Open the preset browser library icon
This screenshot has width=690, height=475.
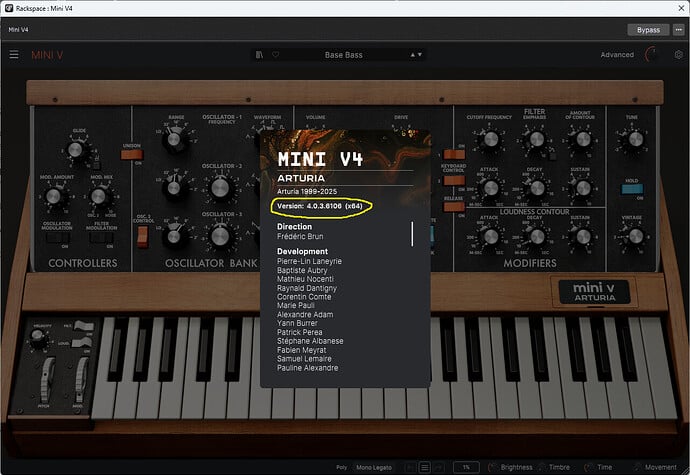260,55
